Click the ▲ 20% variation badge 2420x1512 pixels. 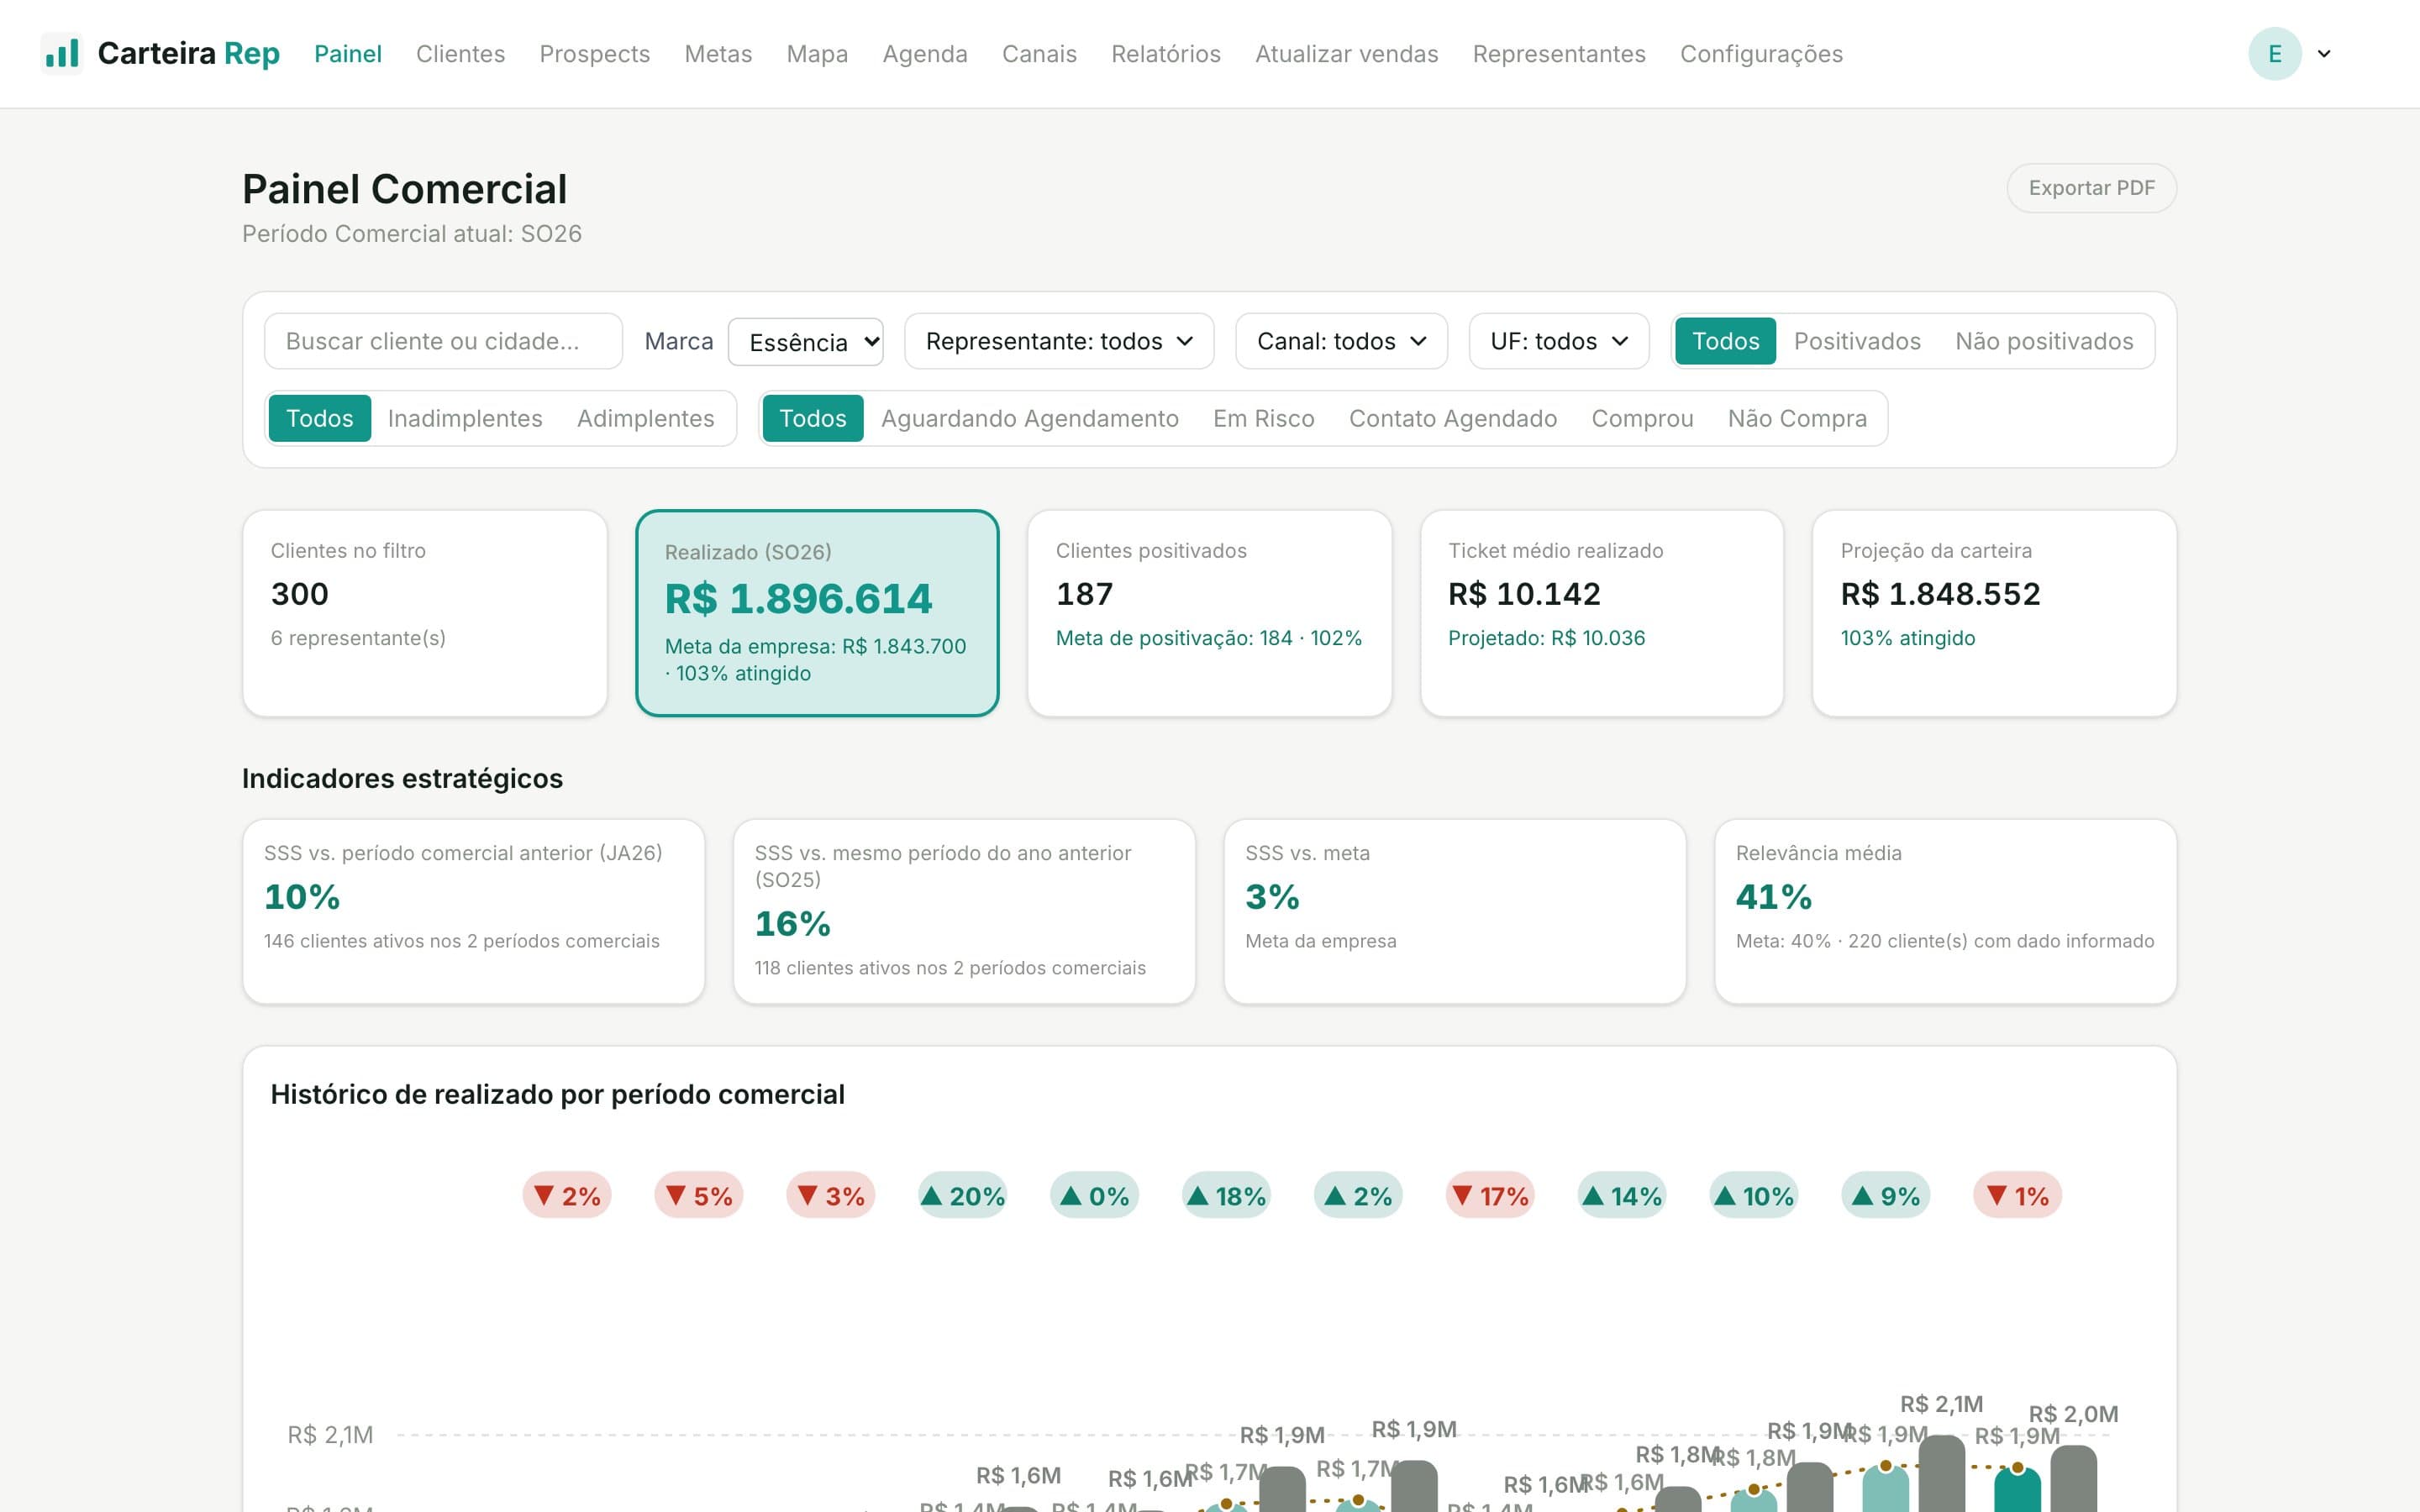coord(963,1195)
